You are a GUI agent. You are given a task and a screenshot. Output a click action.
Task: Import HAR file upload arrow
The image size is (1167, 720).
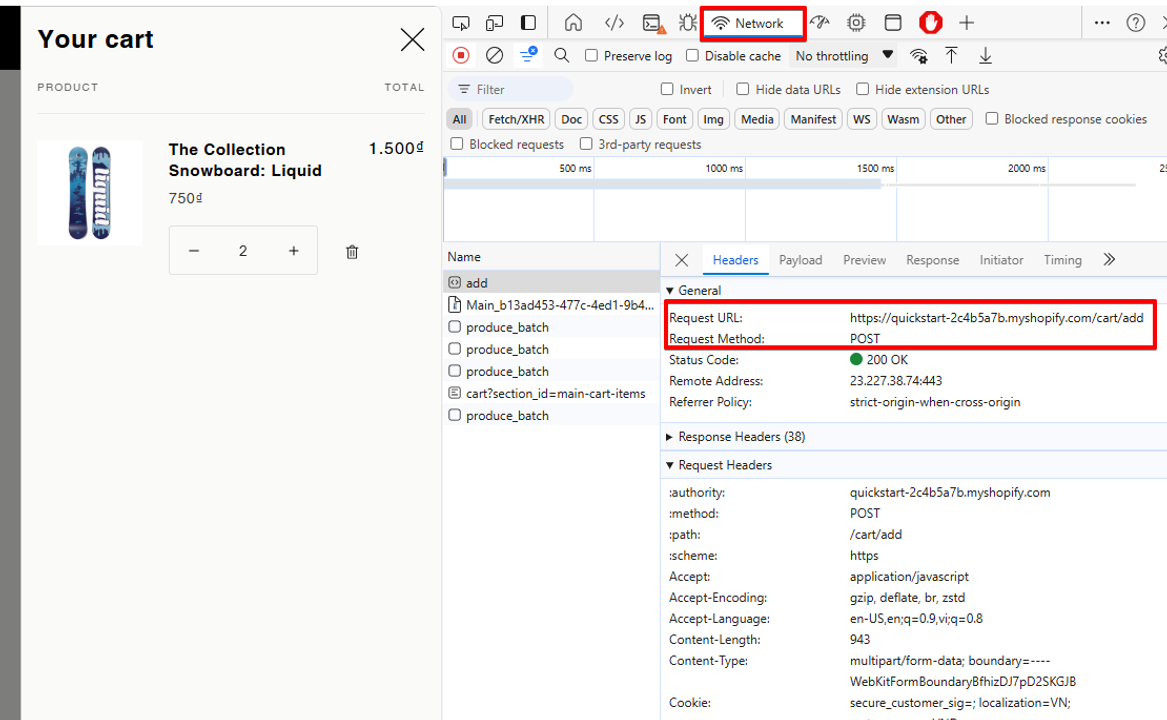pos(951,56)
